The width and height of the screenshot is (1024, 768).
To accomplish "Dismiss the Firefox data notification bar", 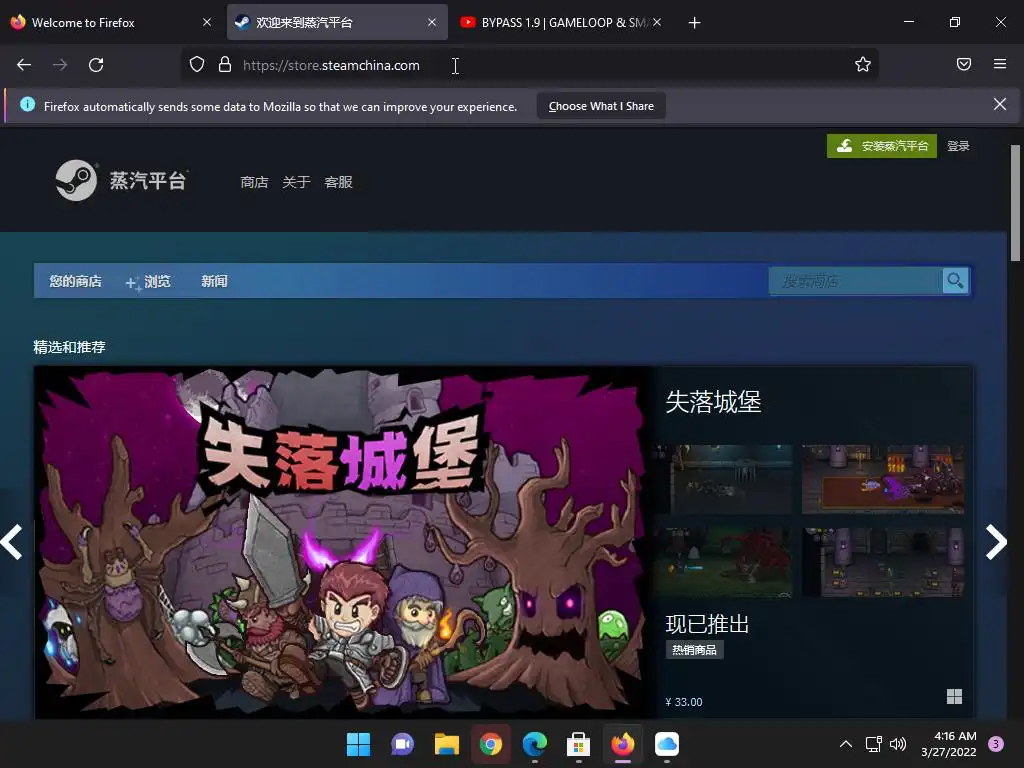I will tap(1000, 104).
